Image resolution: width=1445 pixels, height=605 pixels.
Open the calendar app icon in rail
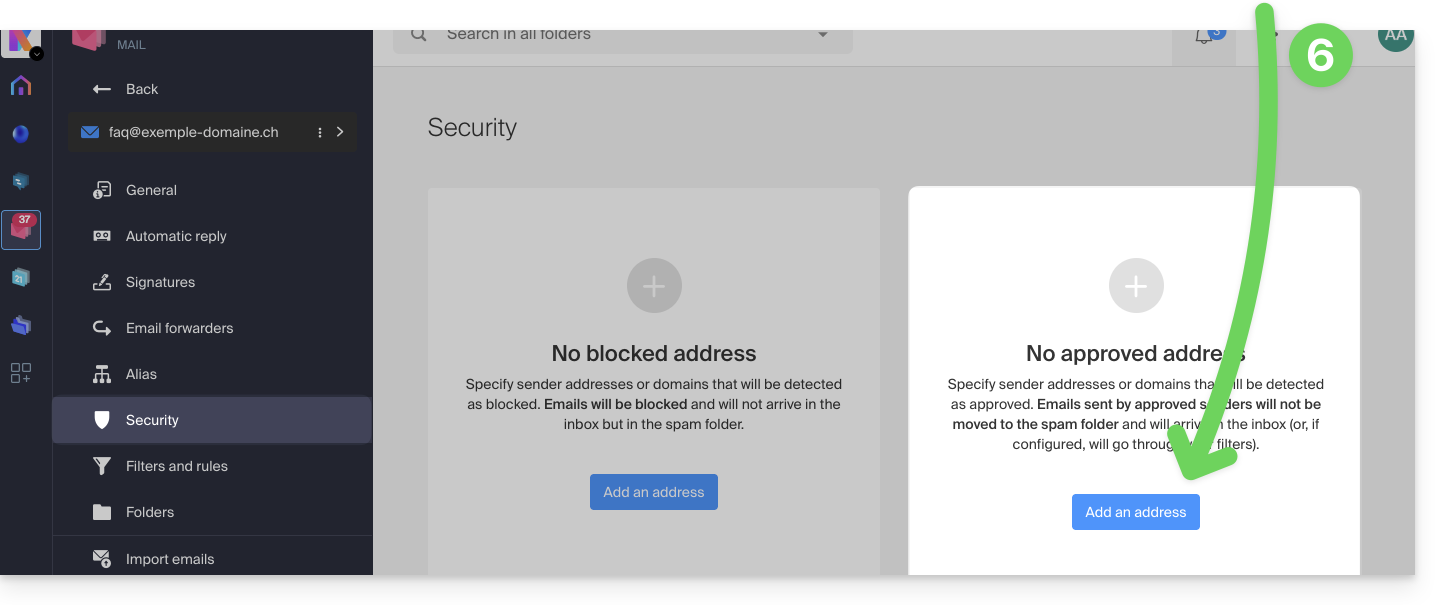(x=21, y=277)
